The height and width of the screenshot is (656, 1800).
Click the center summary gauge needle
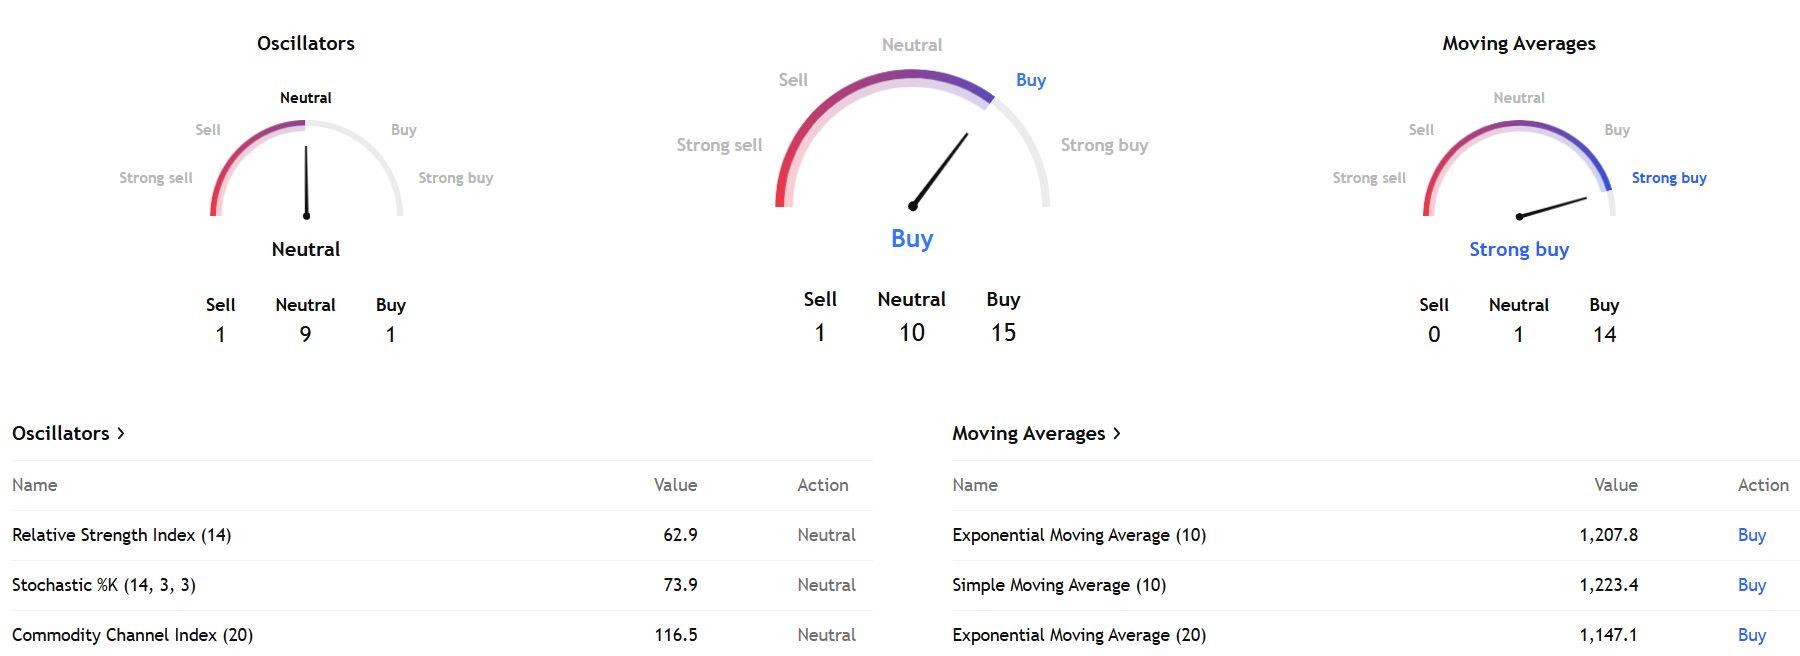pos(940,169)
